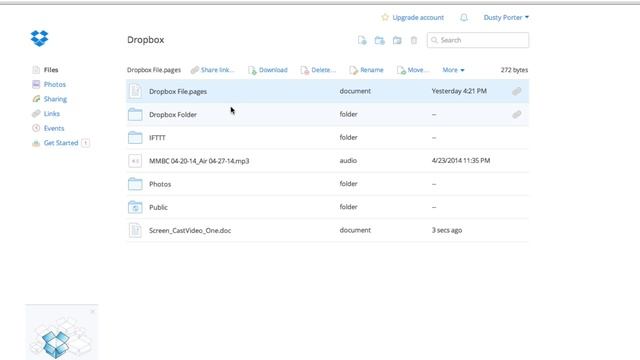The height and width of the screenshot is (360, 640).
Task: Click the Sharing sidebar icon
Action: tap(36, 99)
